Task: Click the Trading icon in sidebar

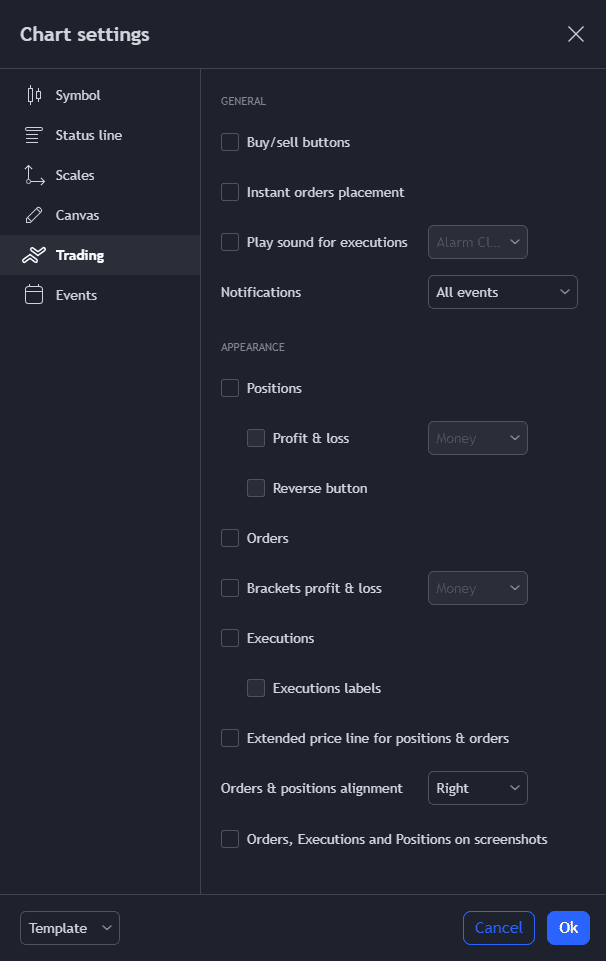Action: point(34,255)
